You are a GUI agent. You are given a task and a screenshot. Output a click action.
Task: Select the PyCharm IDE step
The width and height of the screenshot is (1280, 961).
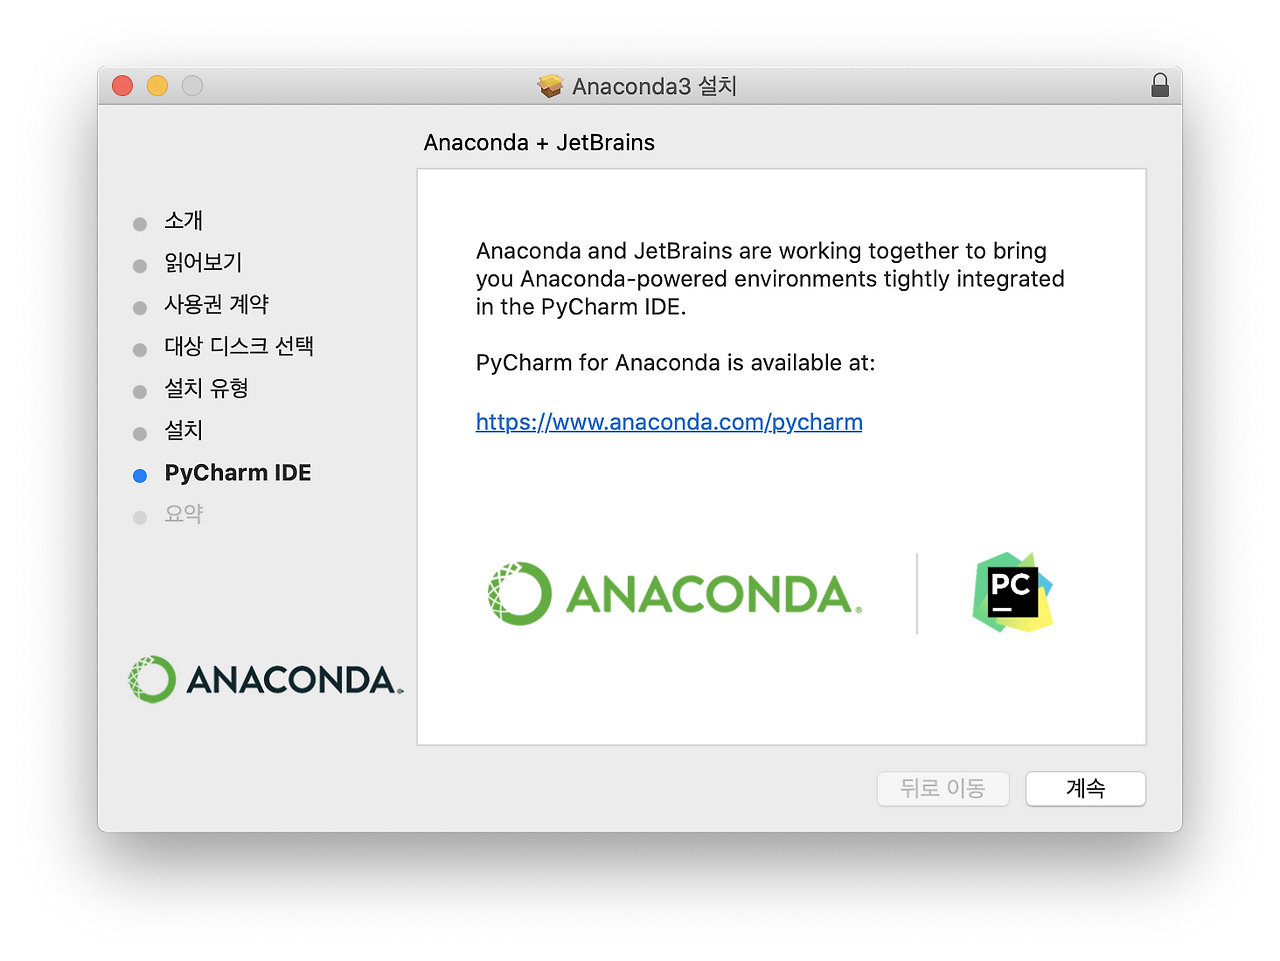pyautogui.click(x=238, y=473)
